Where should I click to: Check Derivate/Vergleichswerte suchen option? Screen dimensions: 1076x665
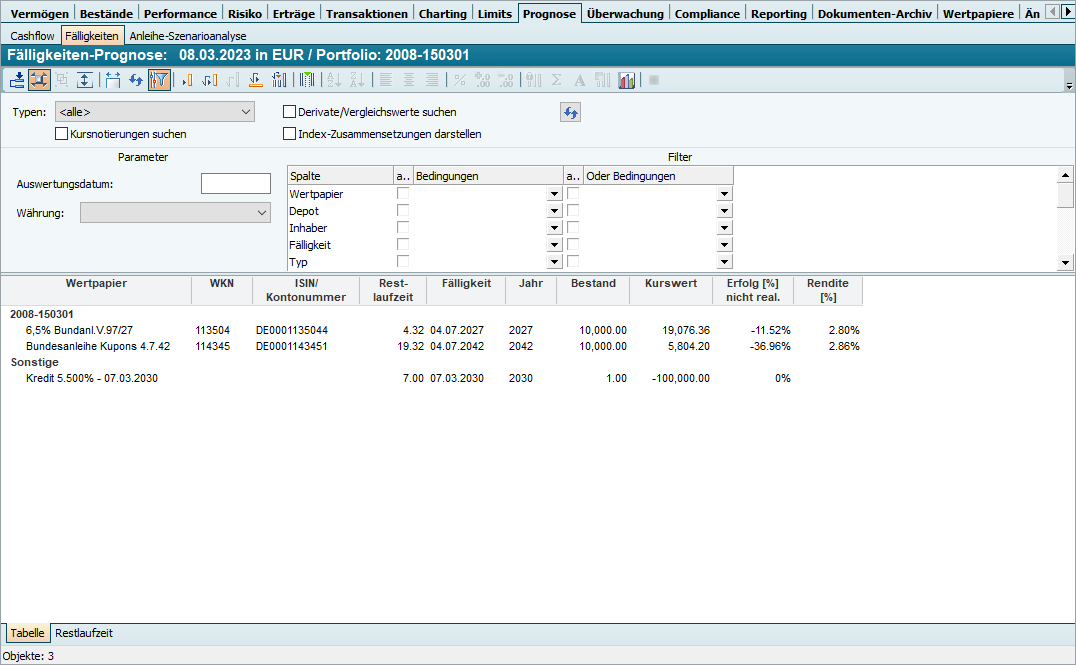[290, 112]
